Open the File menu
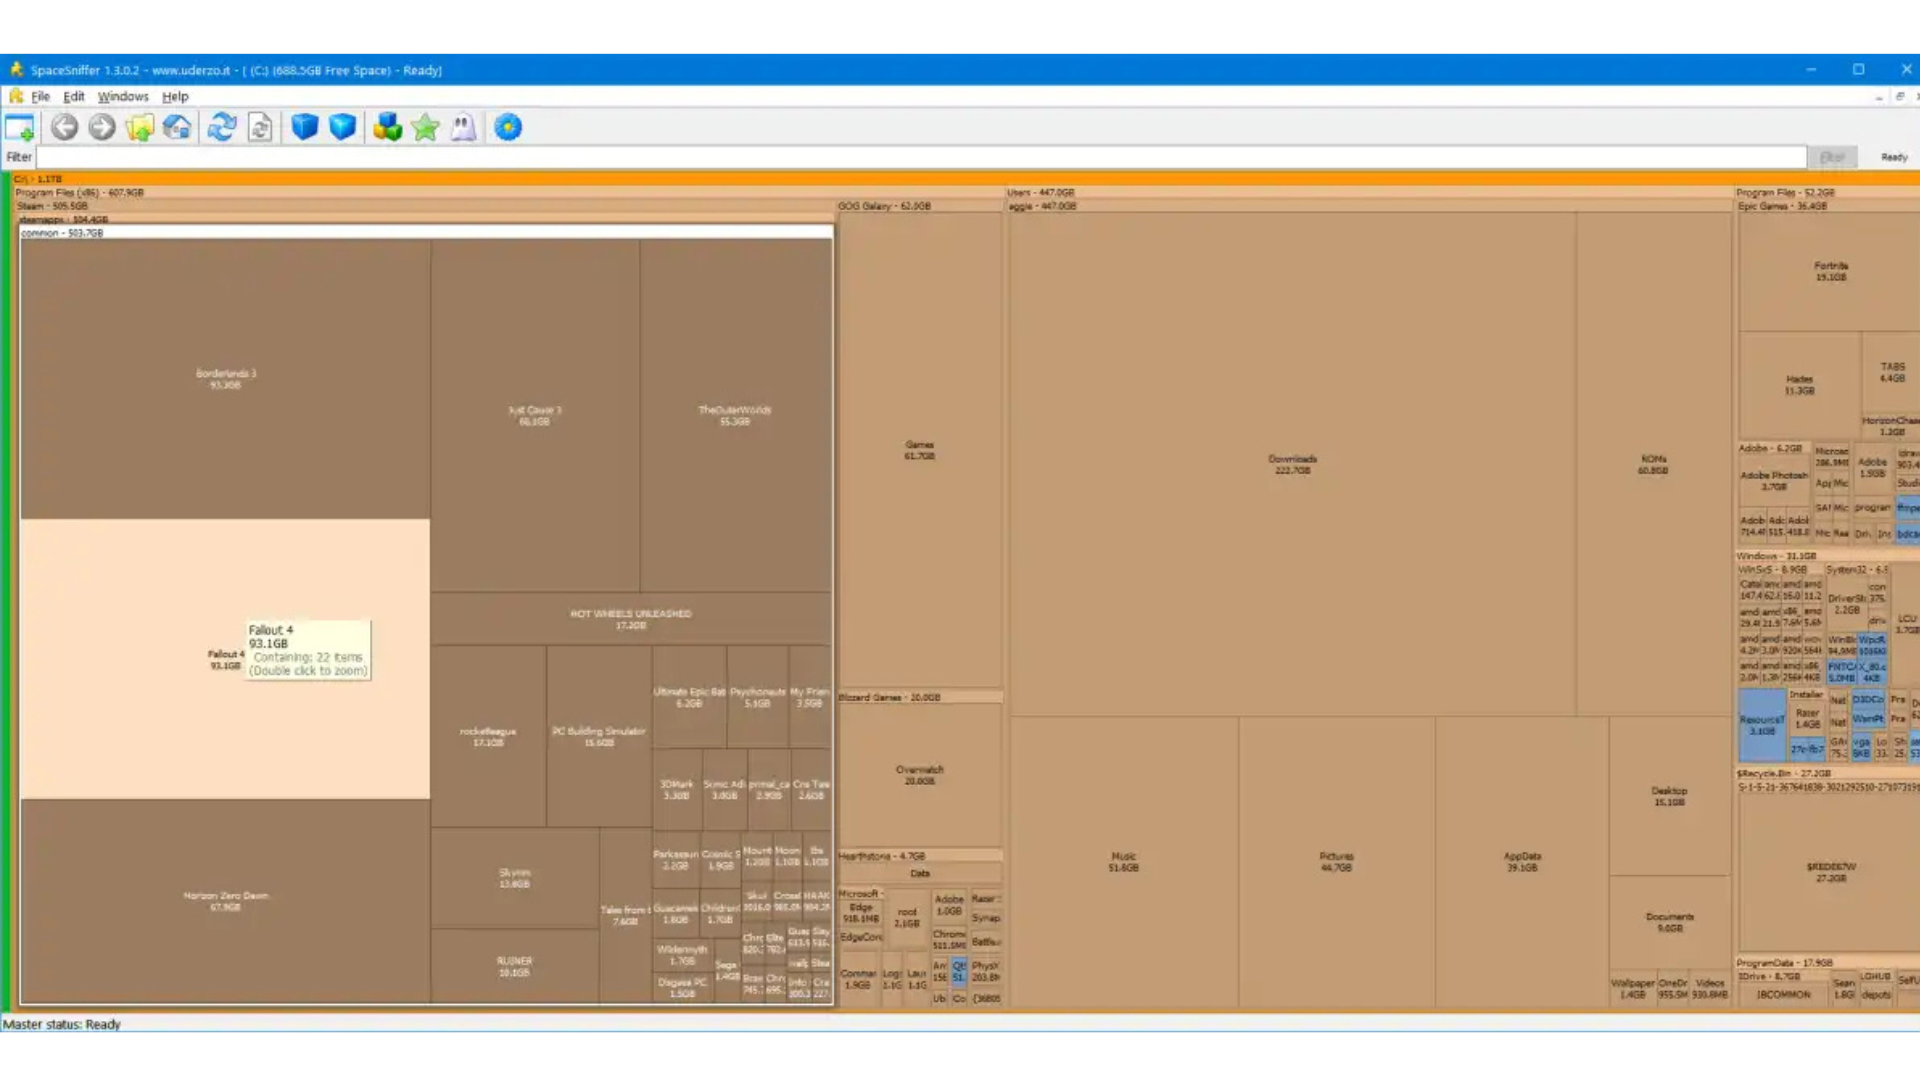 (x=40, y=96)
